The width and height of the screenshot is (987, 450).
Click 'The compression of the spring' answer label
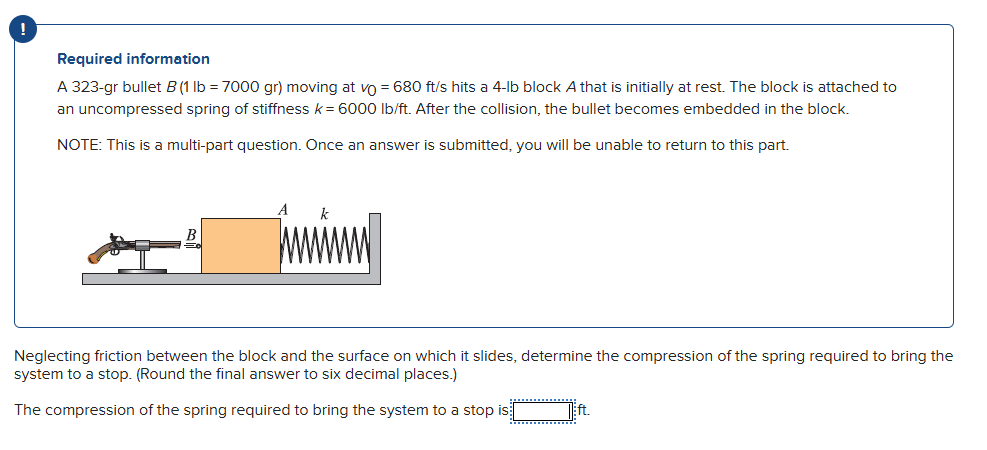point(260,410)
